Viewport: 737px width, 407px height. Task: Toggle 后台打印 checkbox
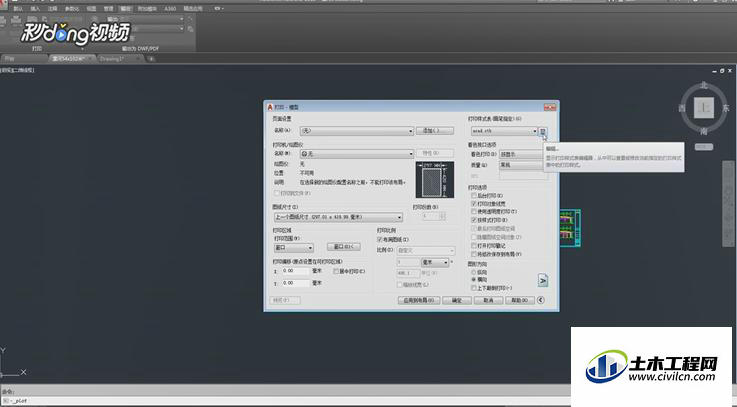pyautogui.click(x=474, y=196)
